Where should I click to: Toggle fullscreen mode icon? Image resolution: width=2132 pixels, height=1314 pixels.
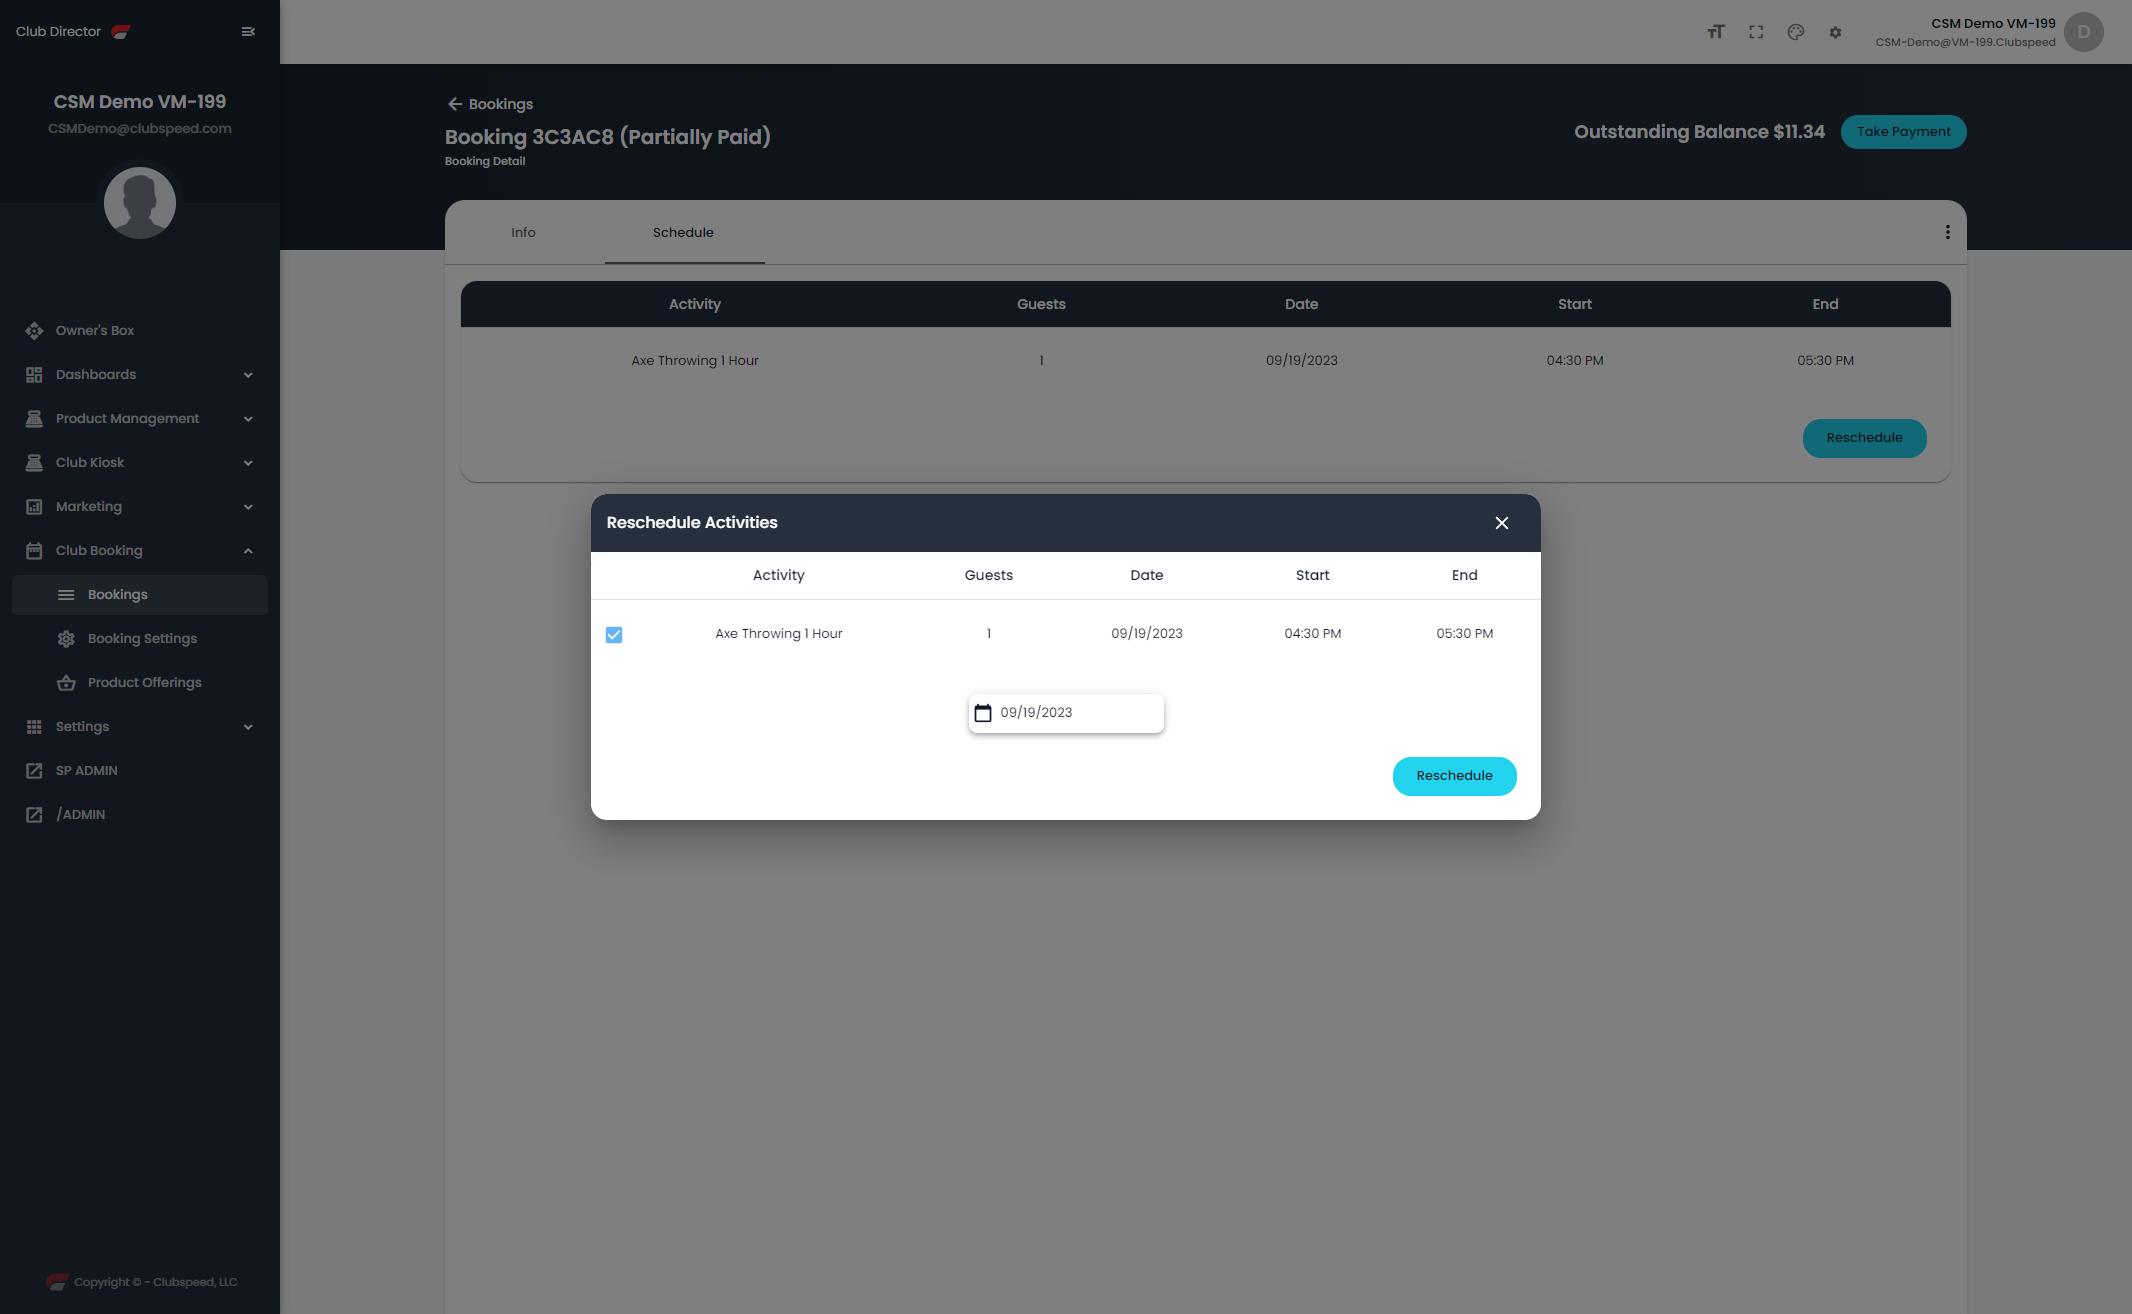(x=1756, y=32)
